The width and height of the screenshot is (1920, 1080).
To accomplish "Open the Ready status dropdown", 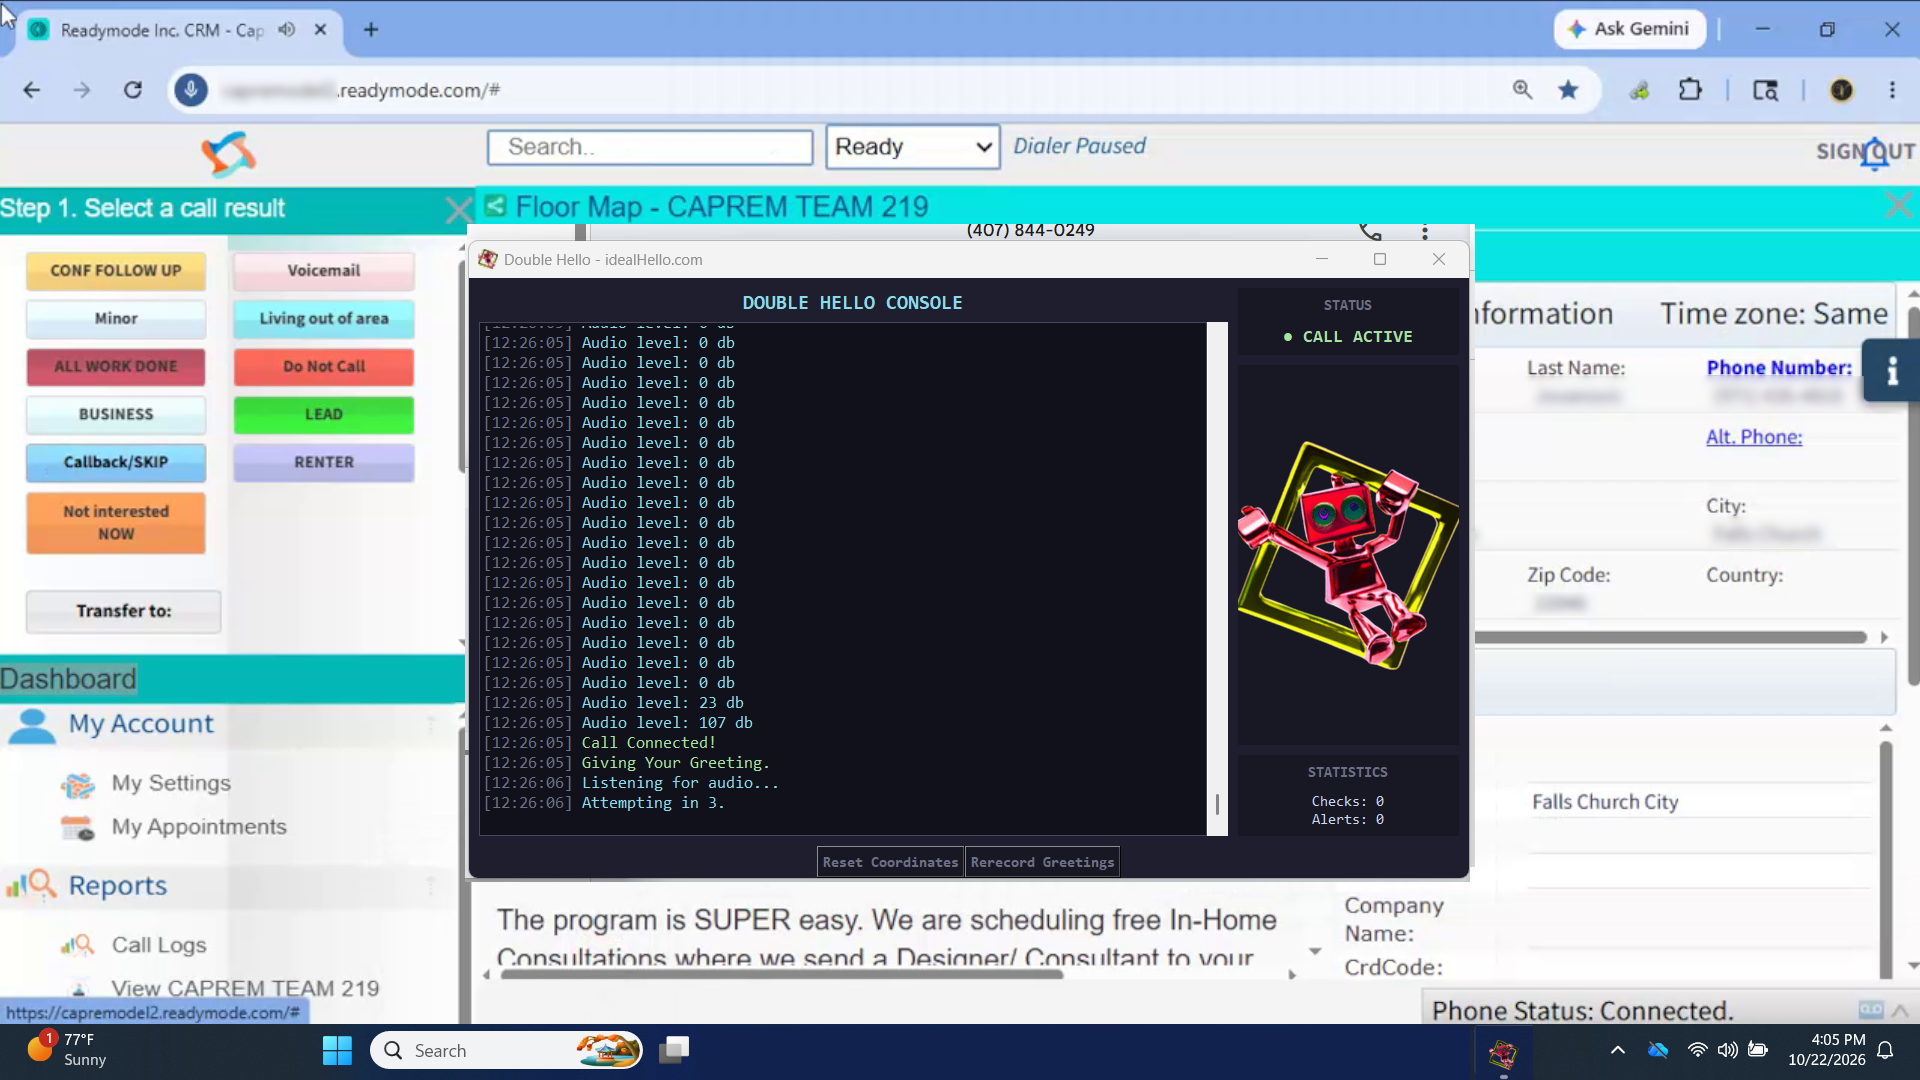I will tap(912, 147).
